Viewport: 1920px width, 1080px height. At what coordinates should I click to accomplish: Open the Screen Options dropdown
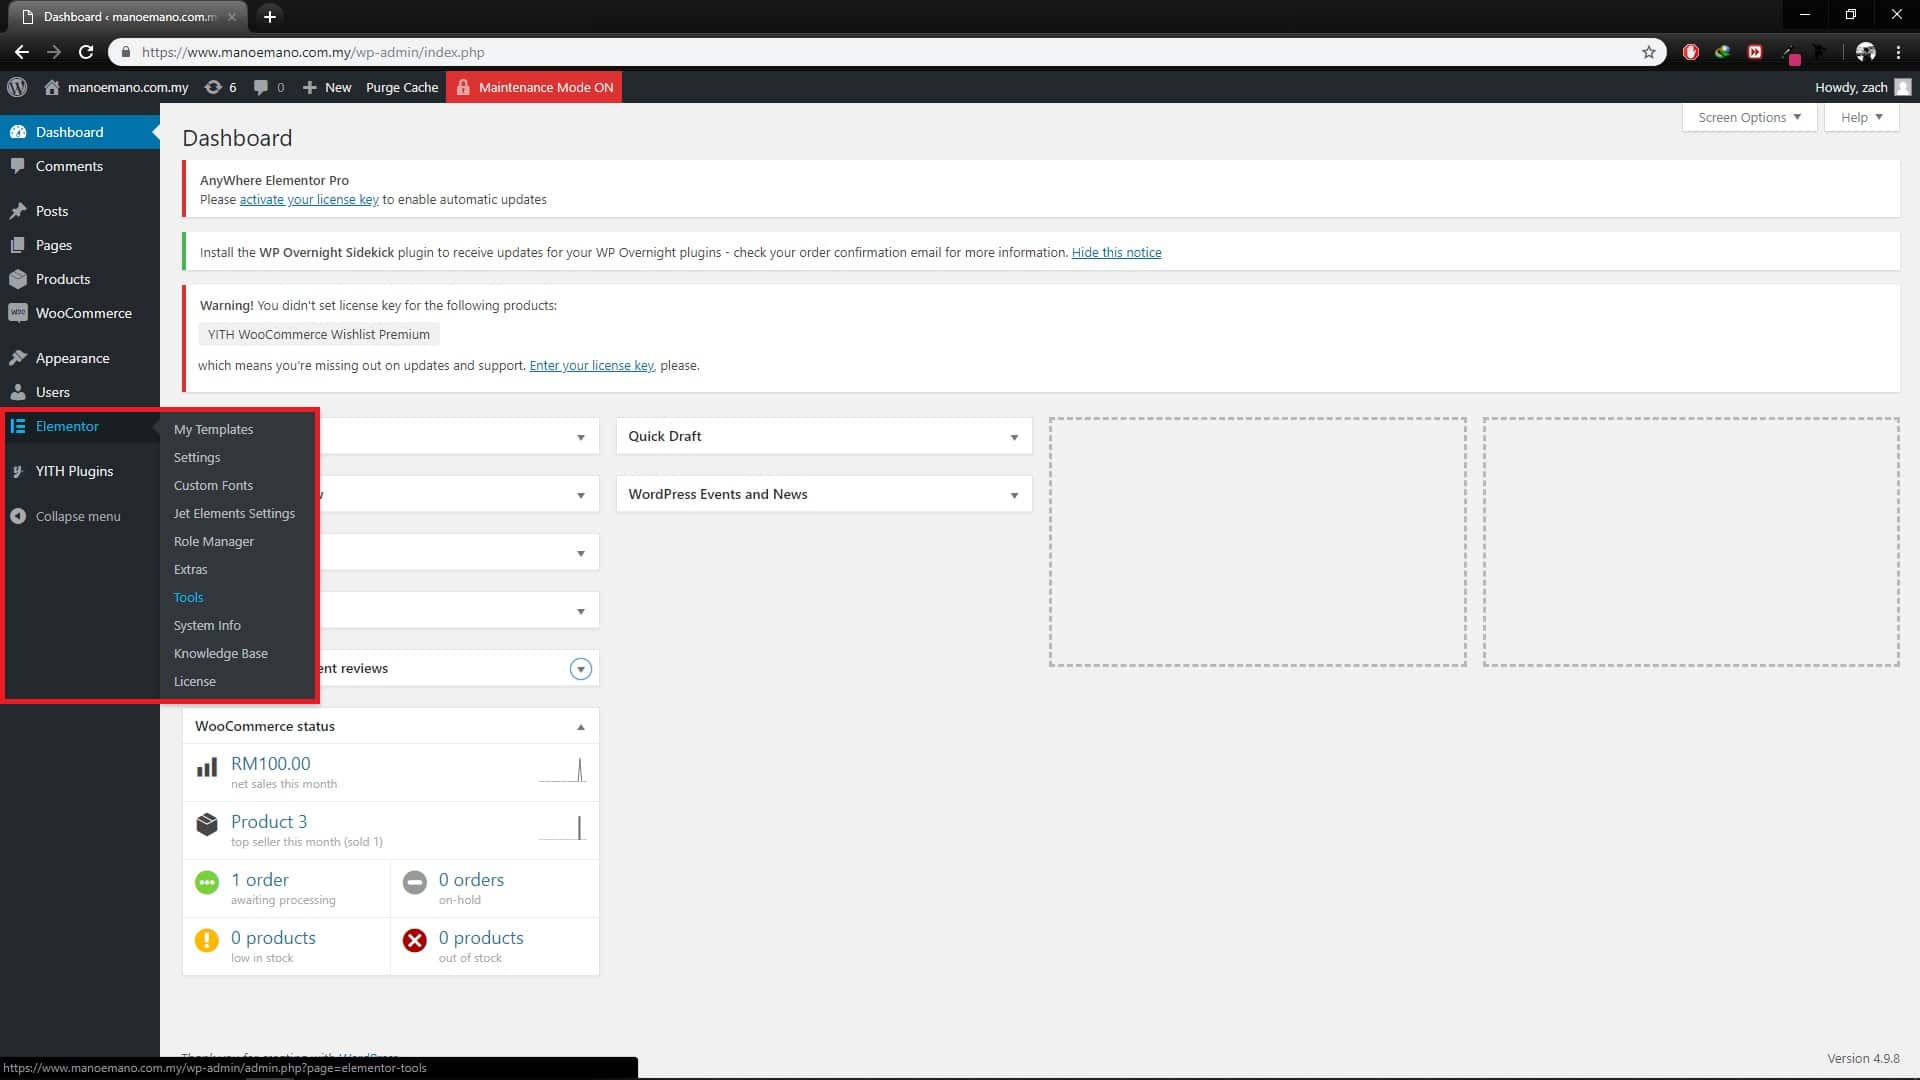tap(1749, 117)
